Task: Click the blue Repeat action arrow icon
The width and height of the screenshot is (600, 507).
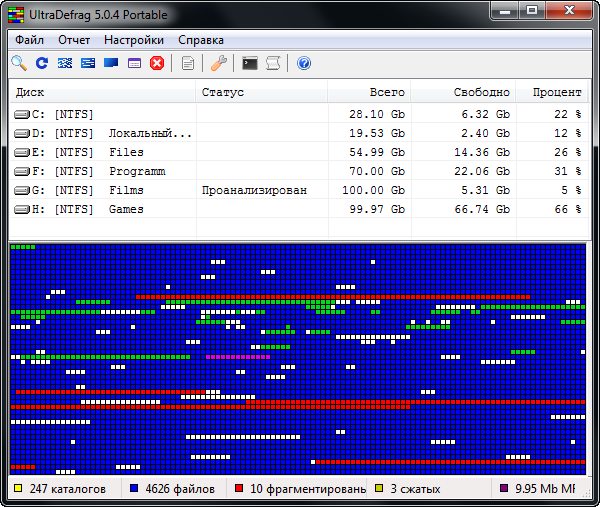Action: click(42, 64)
